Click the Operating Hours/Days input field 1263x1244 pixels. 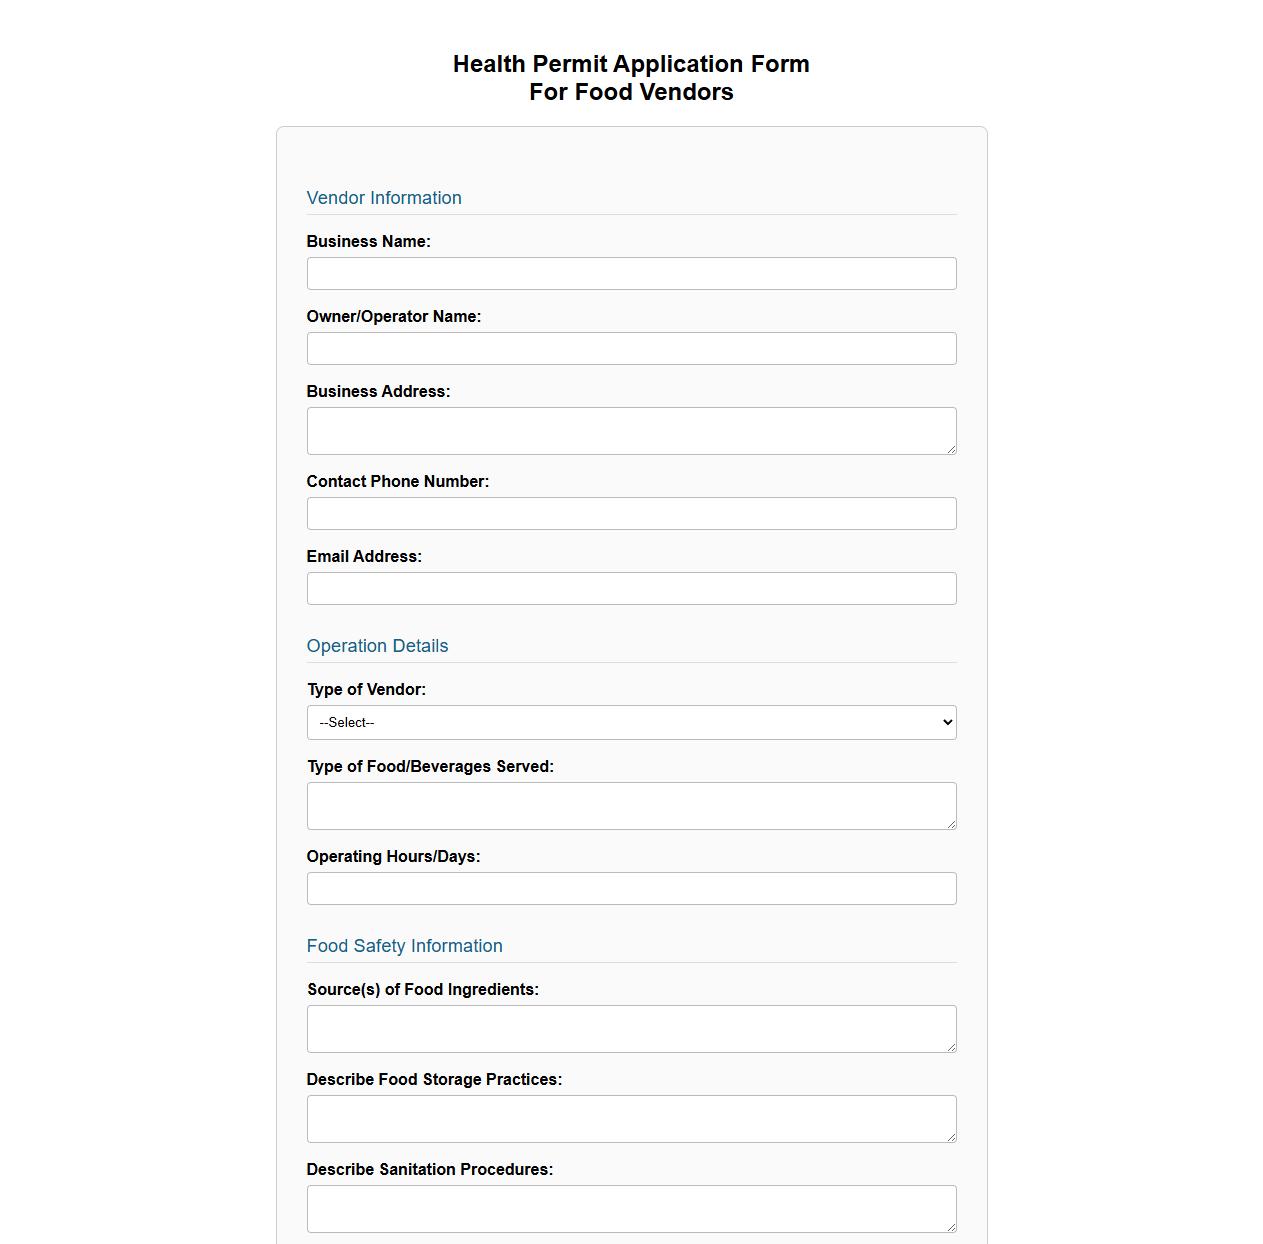pos(631,888)
